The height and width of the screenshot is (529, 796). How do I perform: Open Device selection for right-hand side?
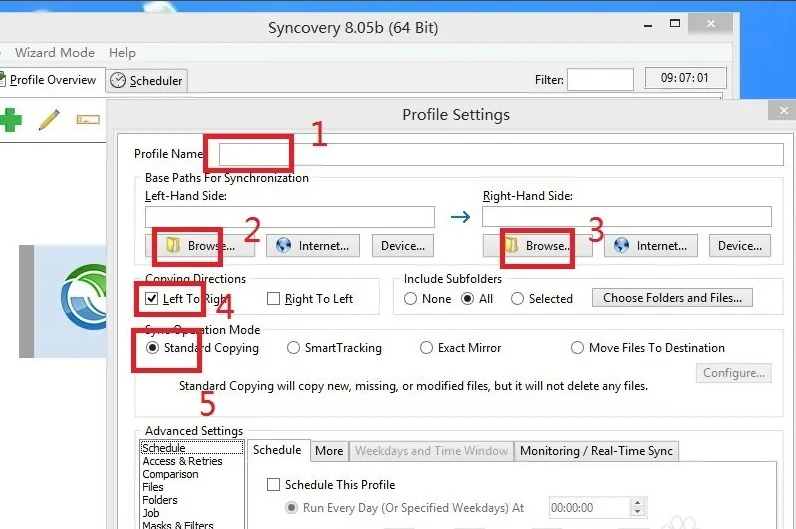point(740,246)
